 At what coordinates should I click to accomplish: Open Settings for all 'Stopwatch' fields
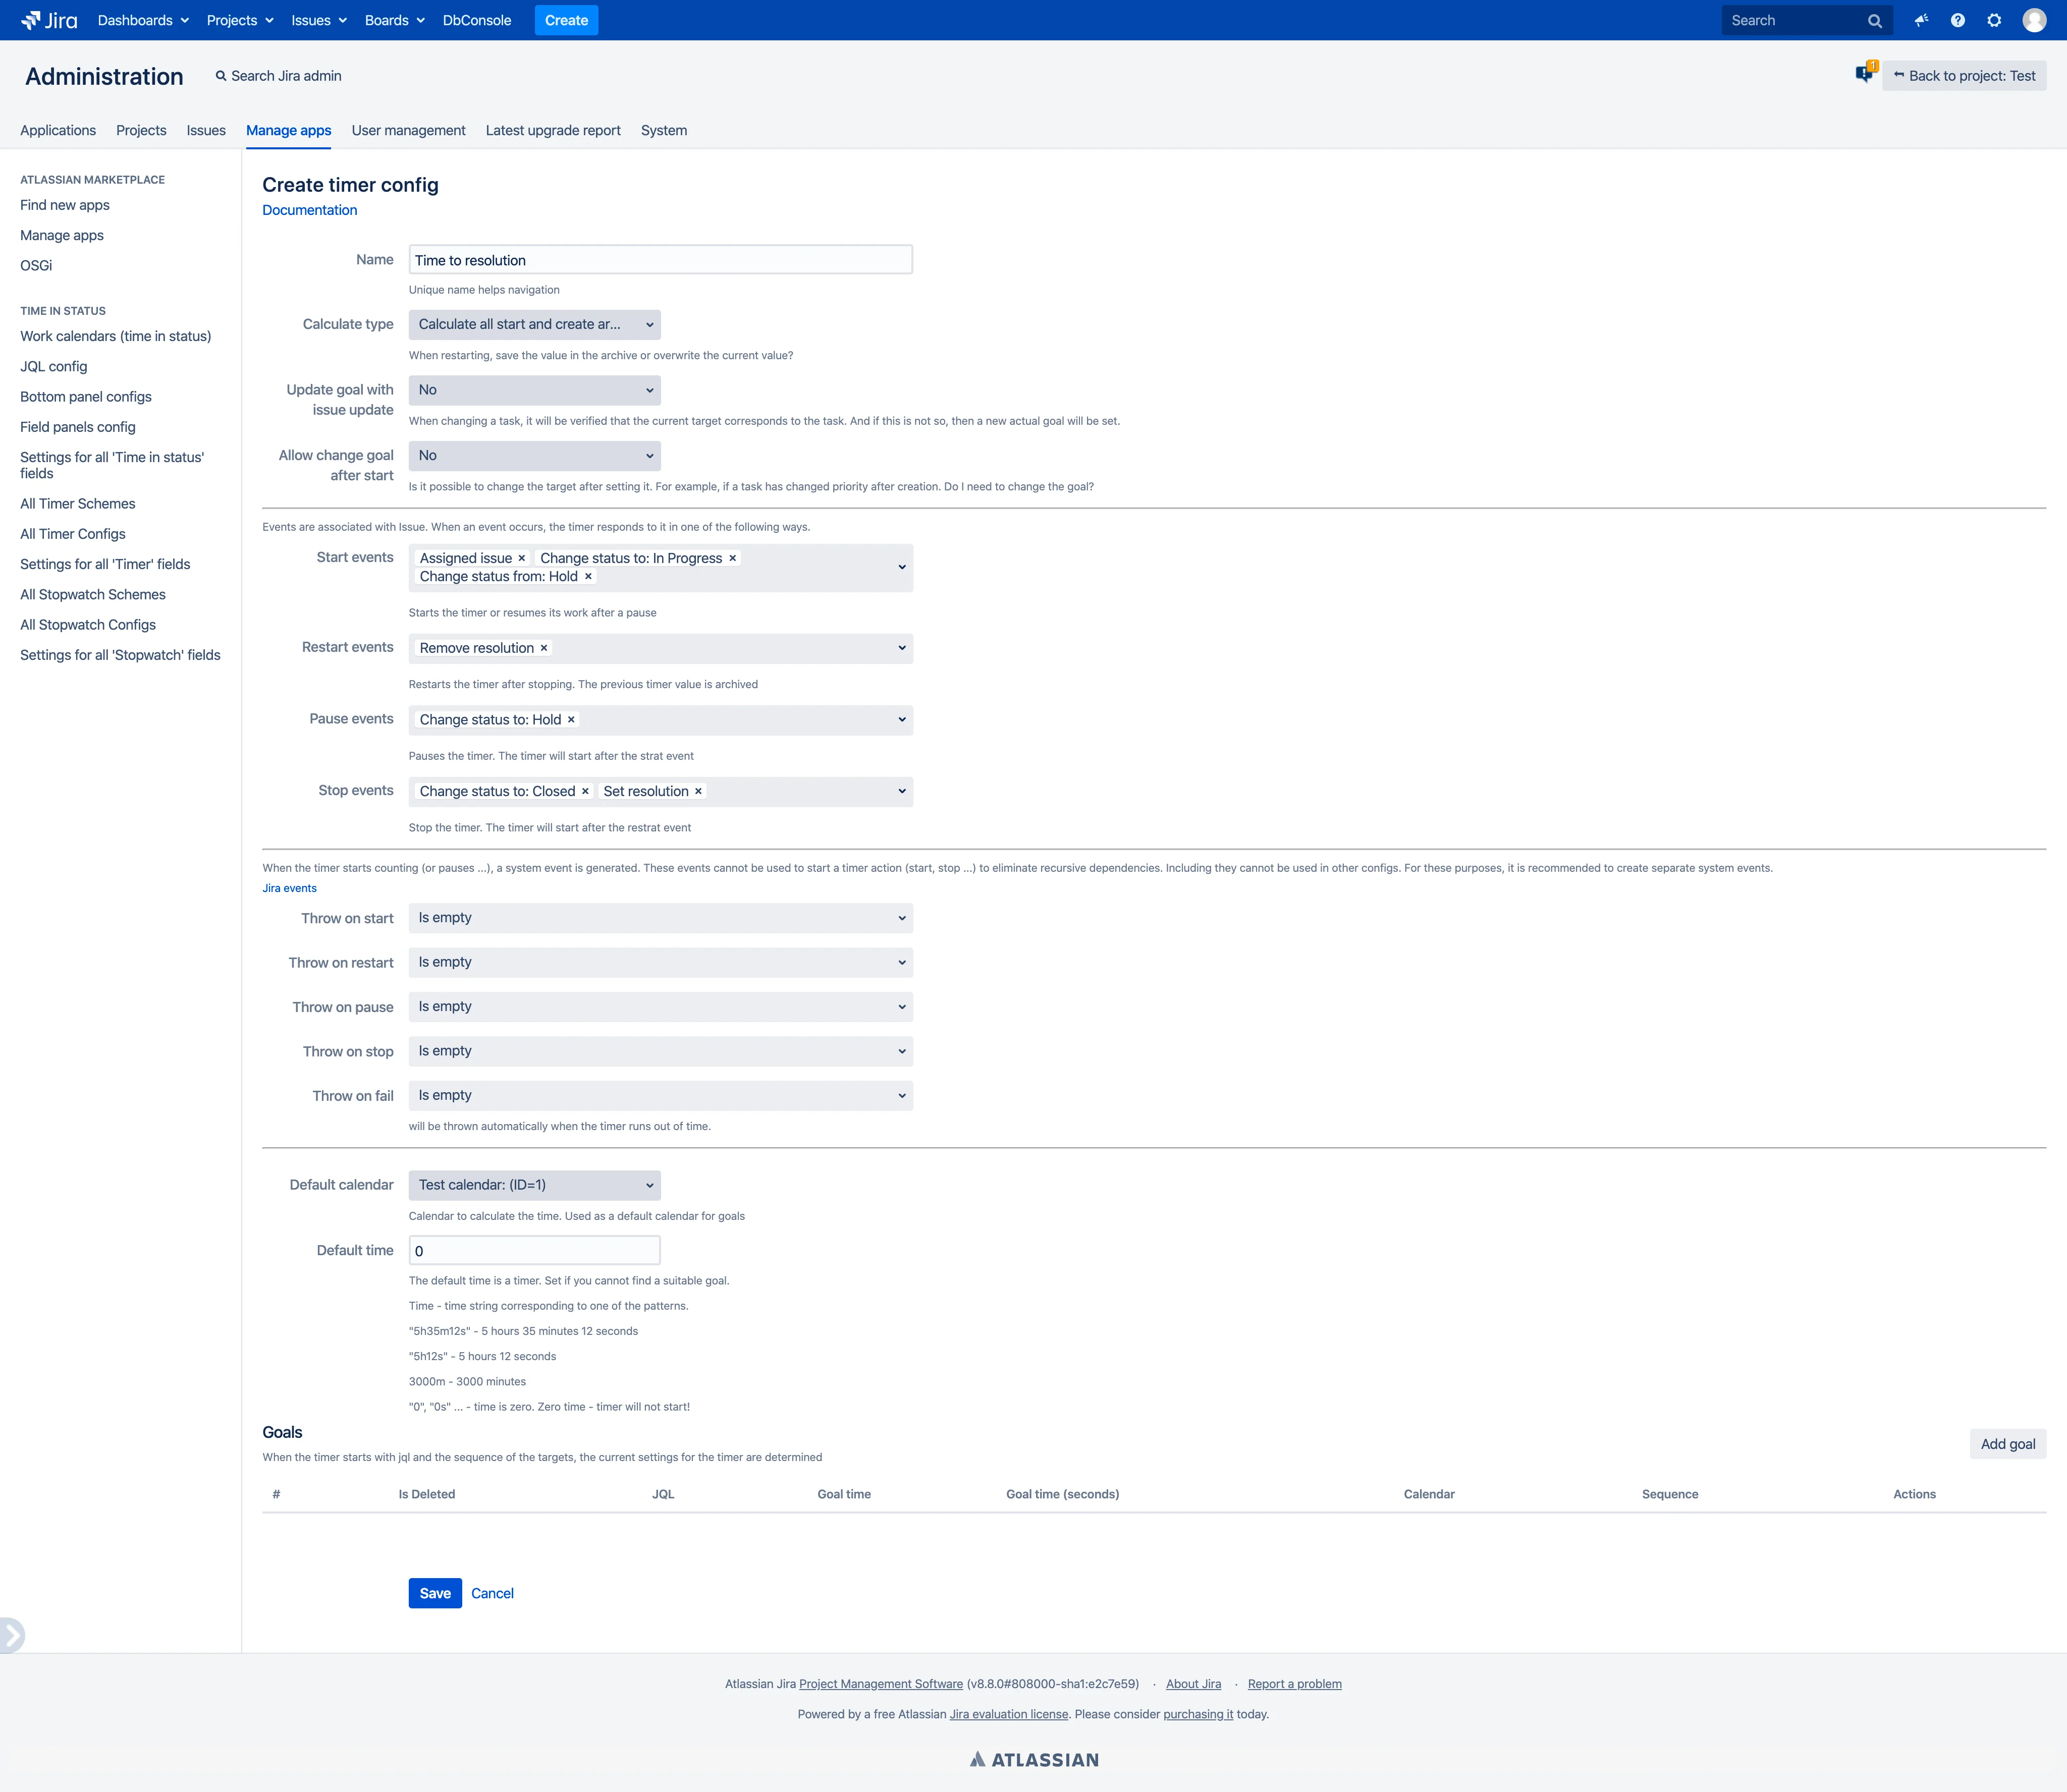pos(120,655)
